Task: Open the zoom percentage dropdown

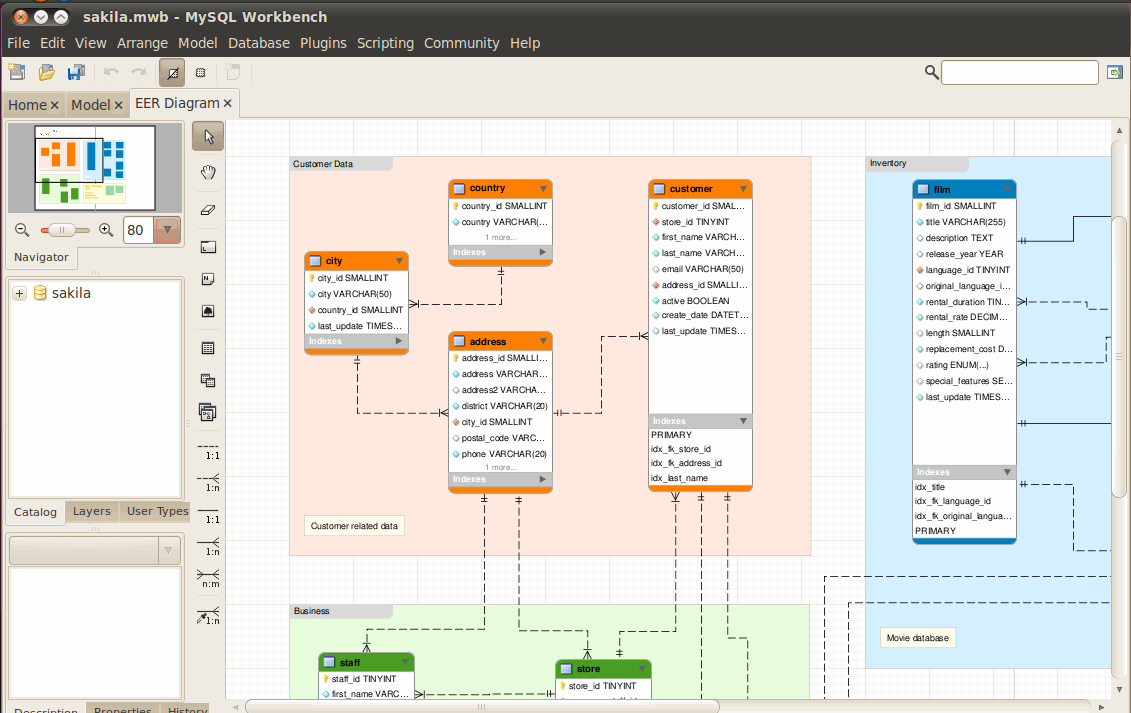Action: tap(167, 230)
